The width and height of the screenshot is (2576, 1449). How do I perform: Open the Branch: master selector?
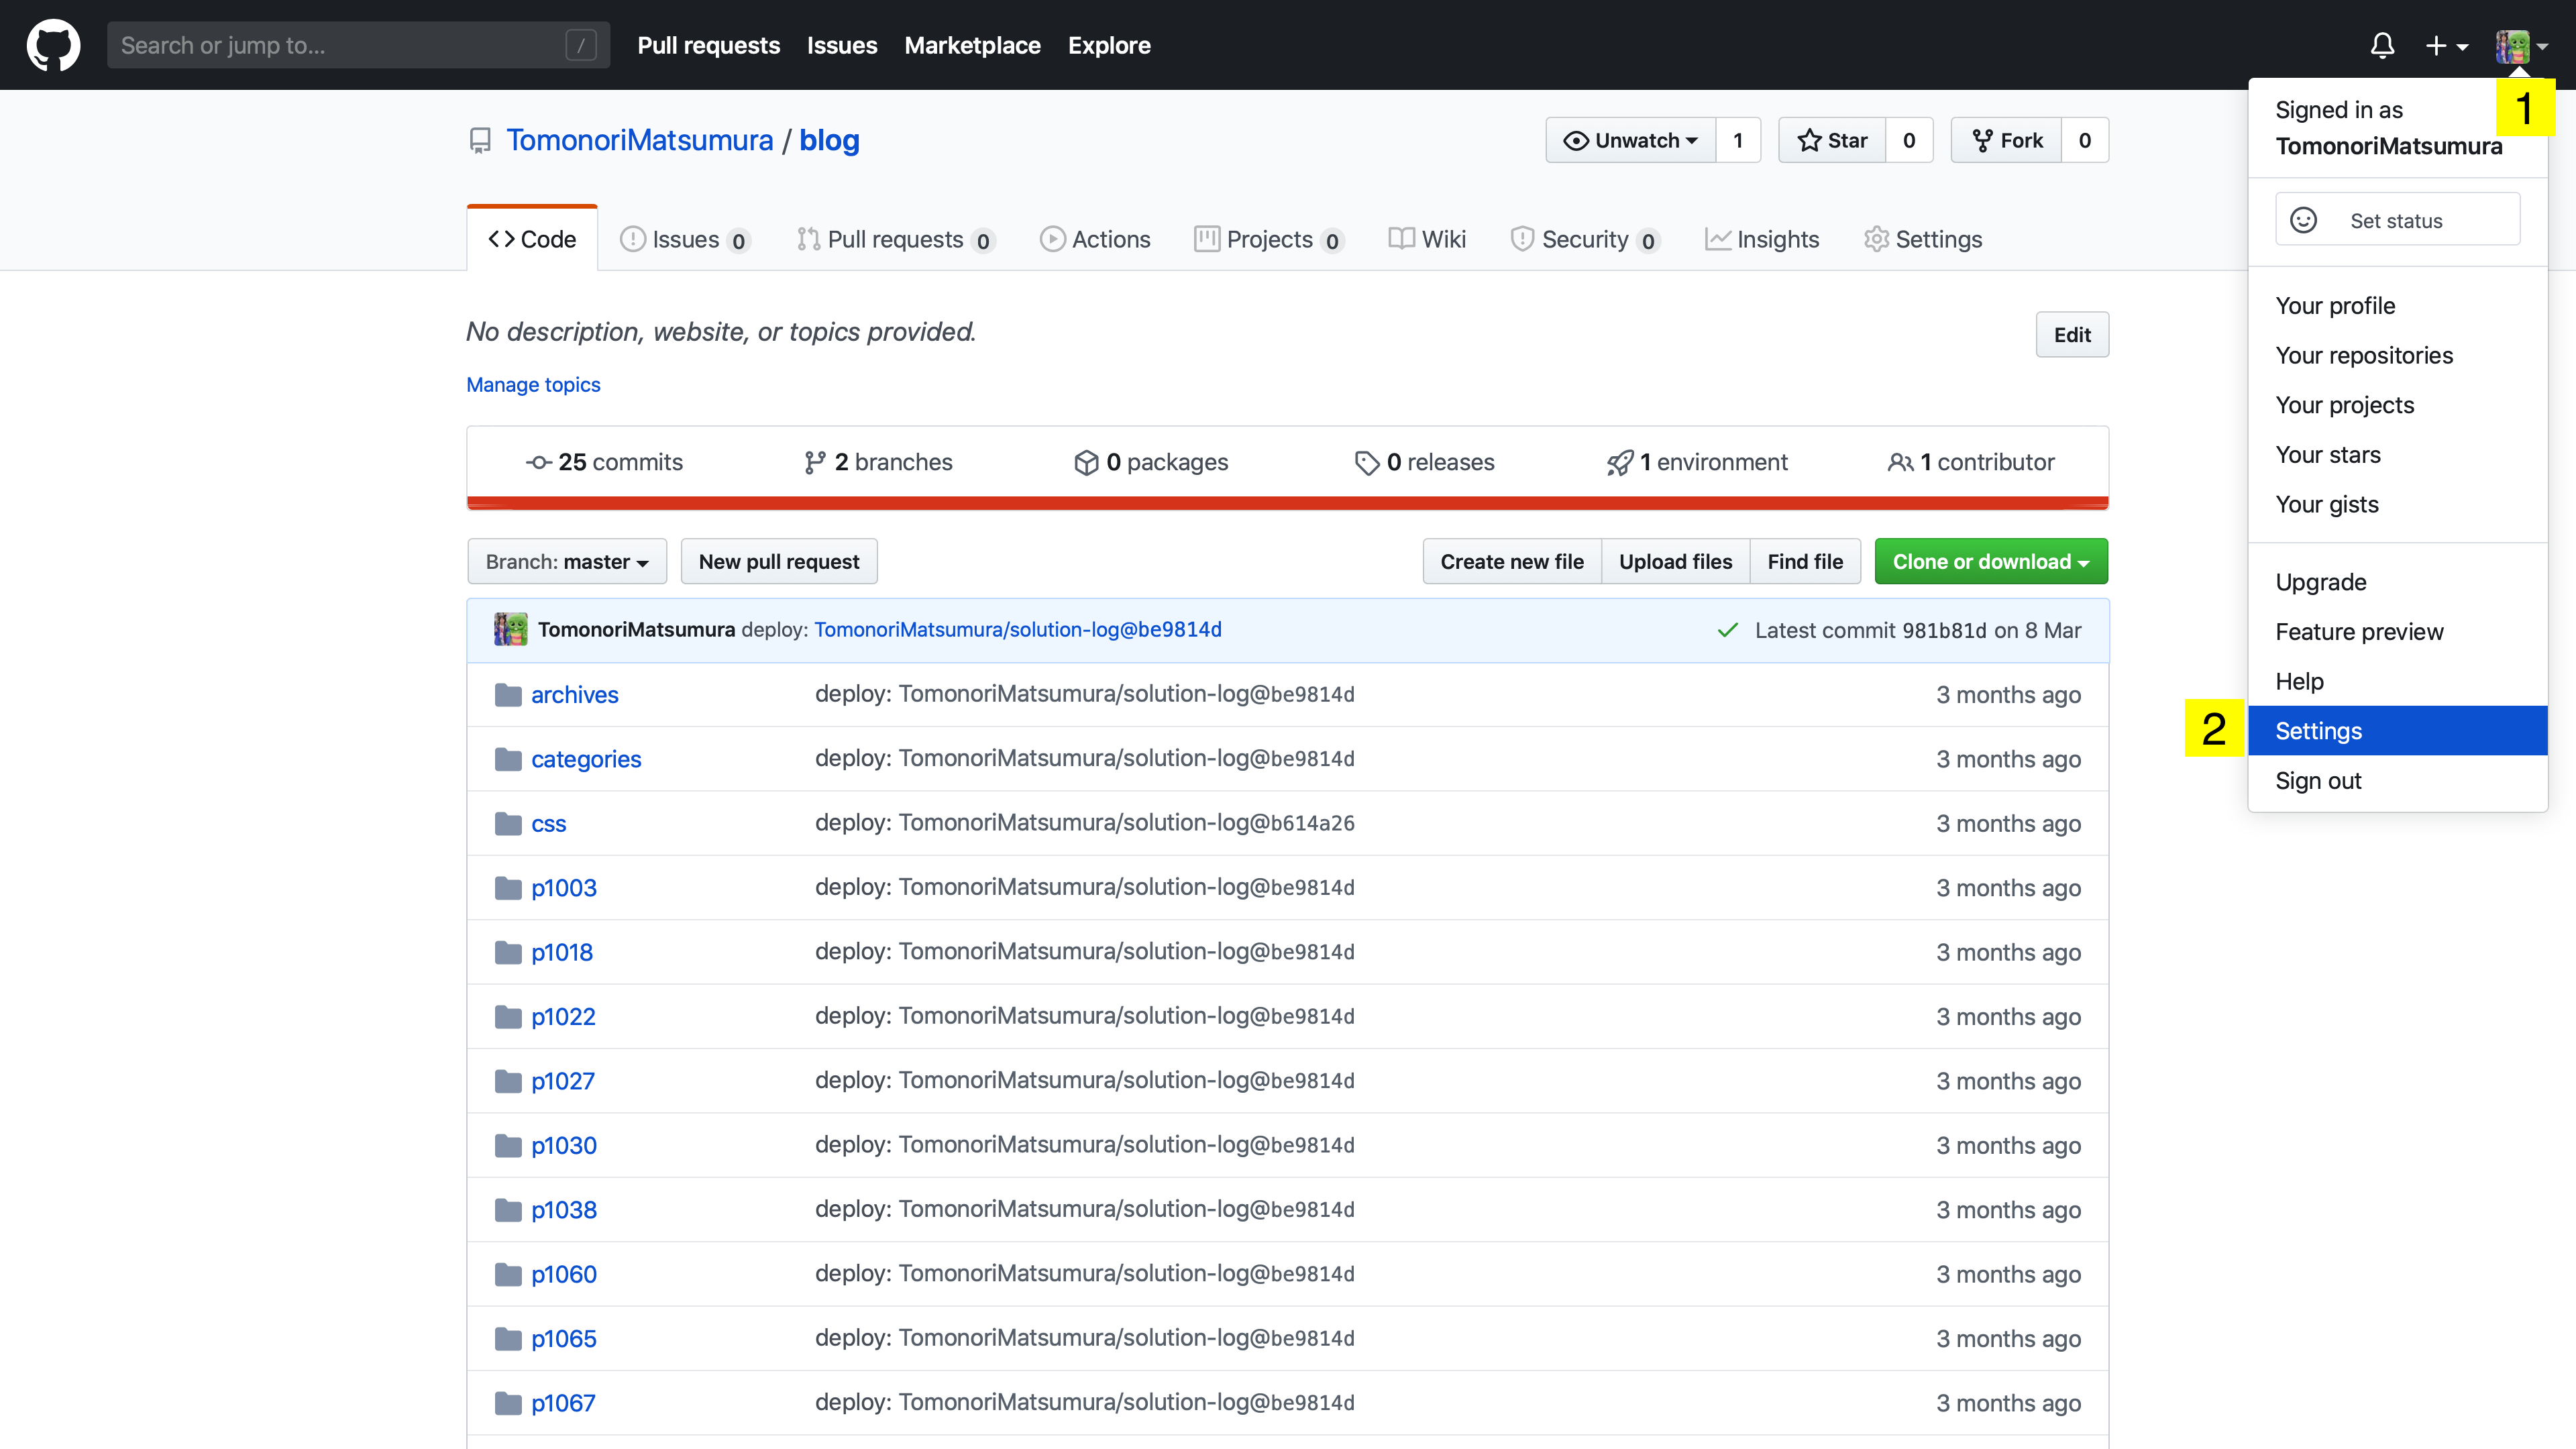coord(567,561)
